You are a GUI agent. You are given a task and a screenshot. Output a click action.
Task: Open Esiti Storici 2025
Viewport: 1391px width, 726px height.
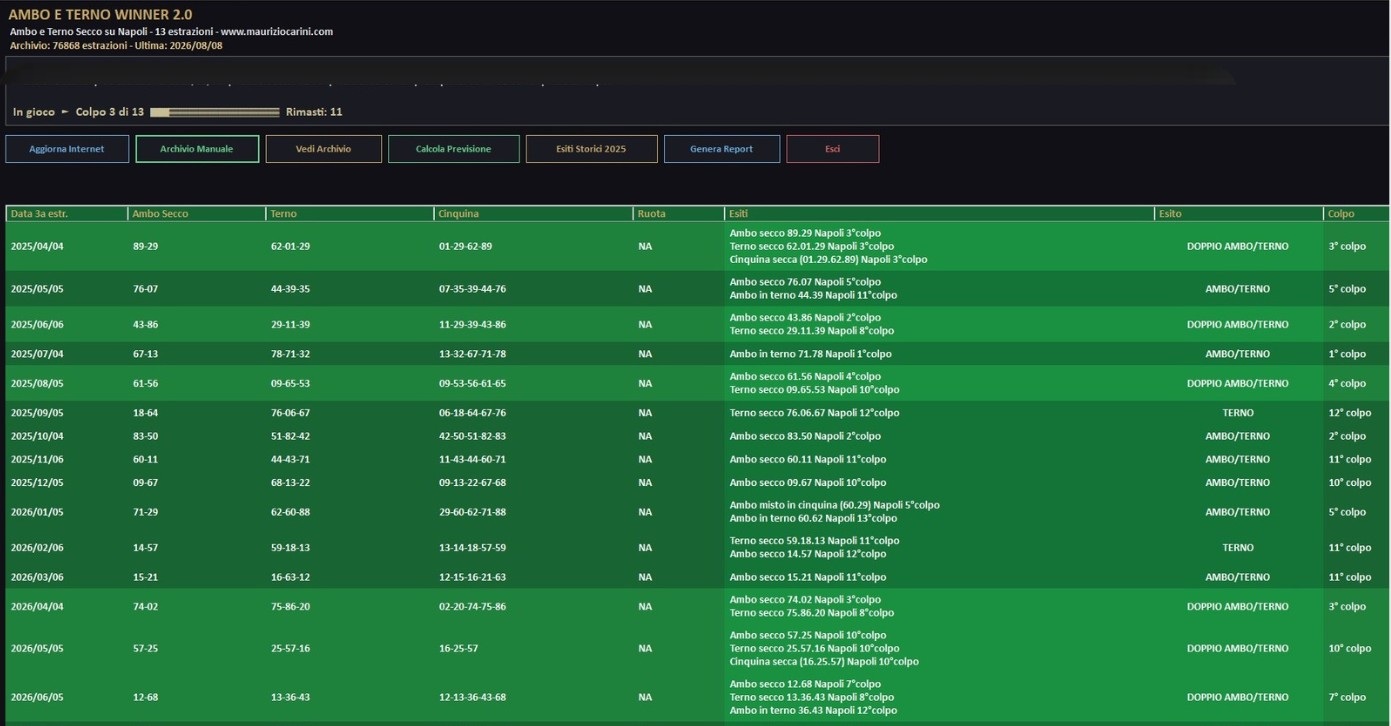pos(591,149)
